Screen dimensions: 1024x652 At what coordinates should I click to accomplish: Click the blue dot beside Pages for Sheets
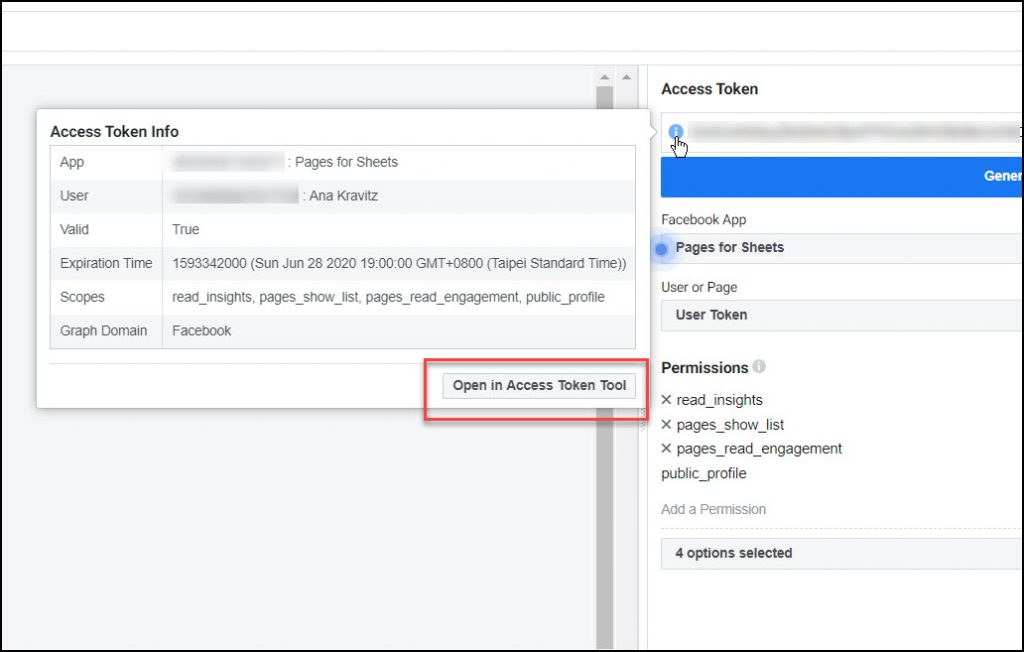662,245
